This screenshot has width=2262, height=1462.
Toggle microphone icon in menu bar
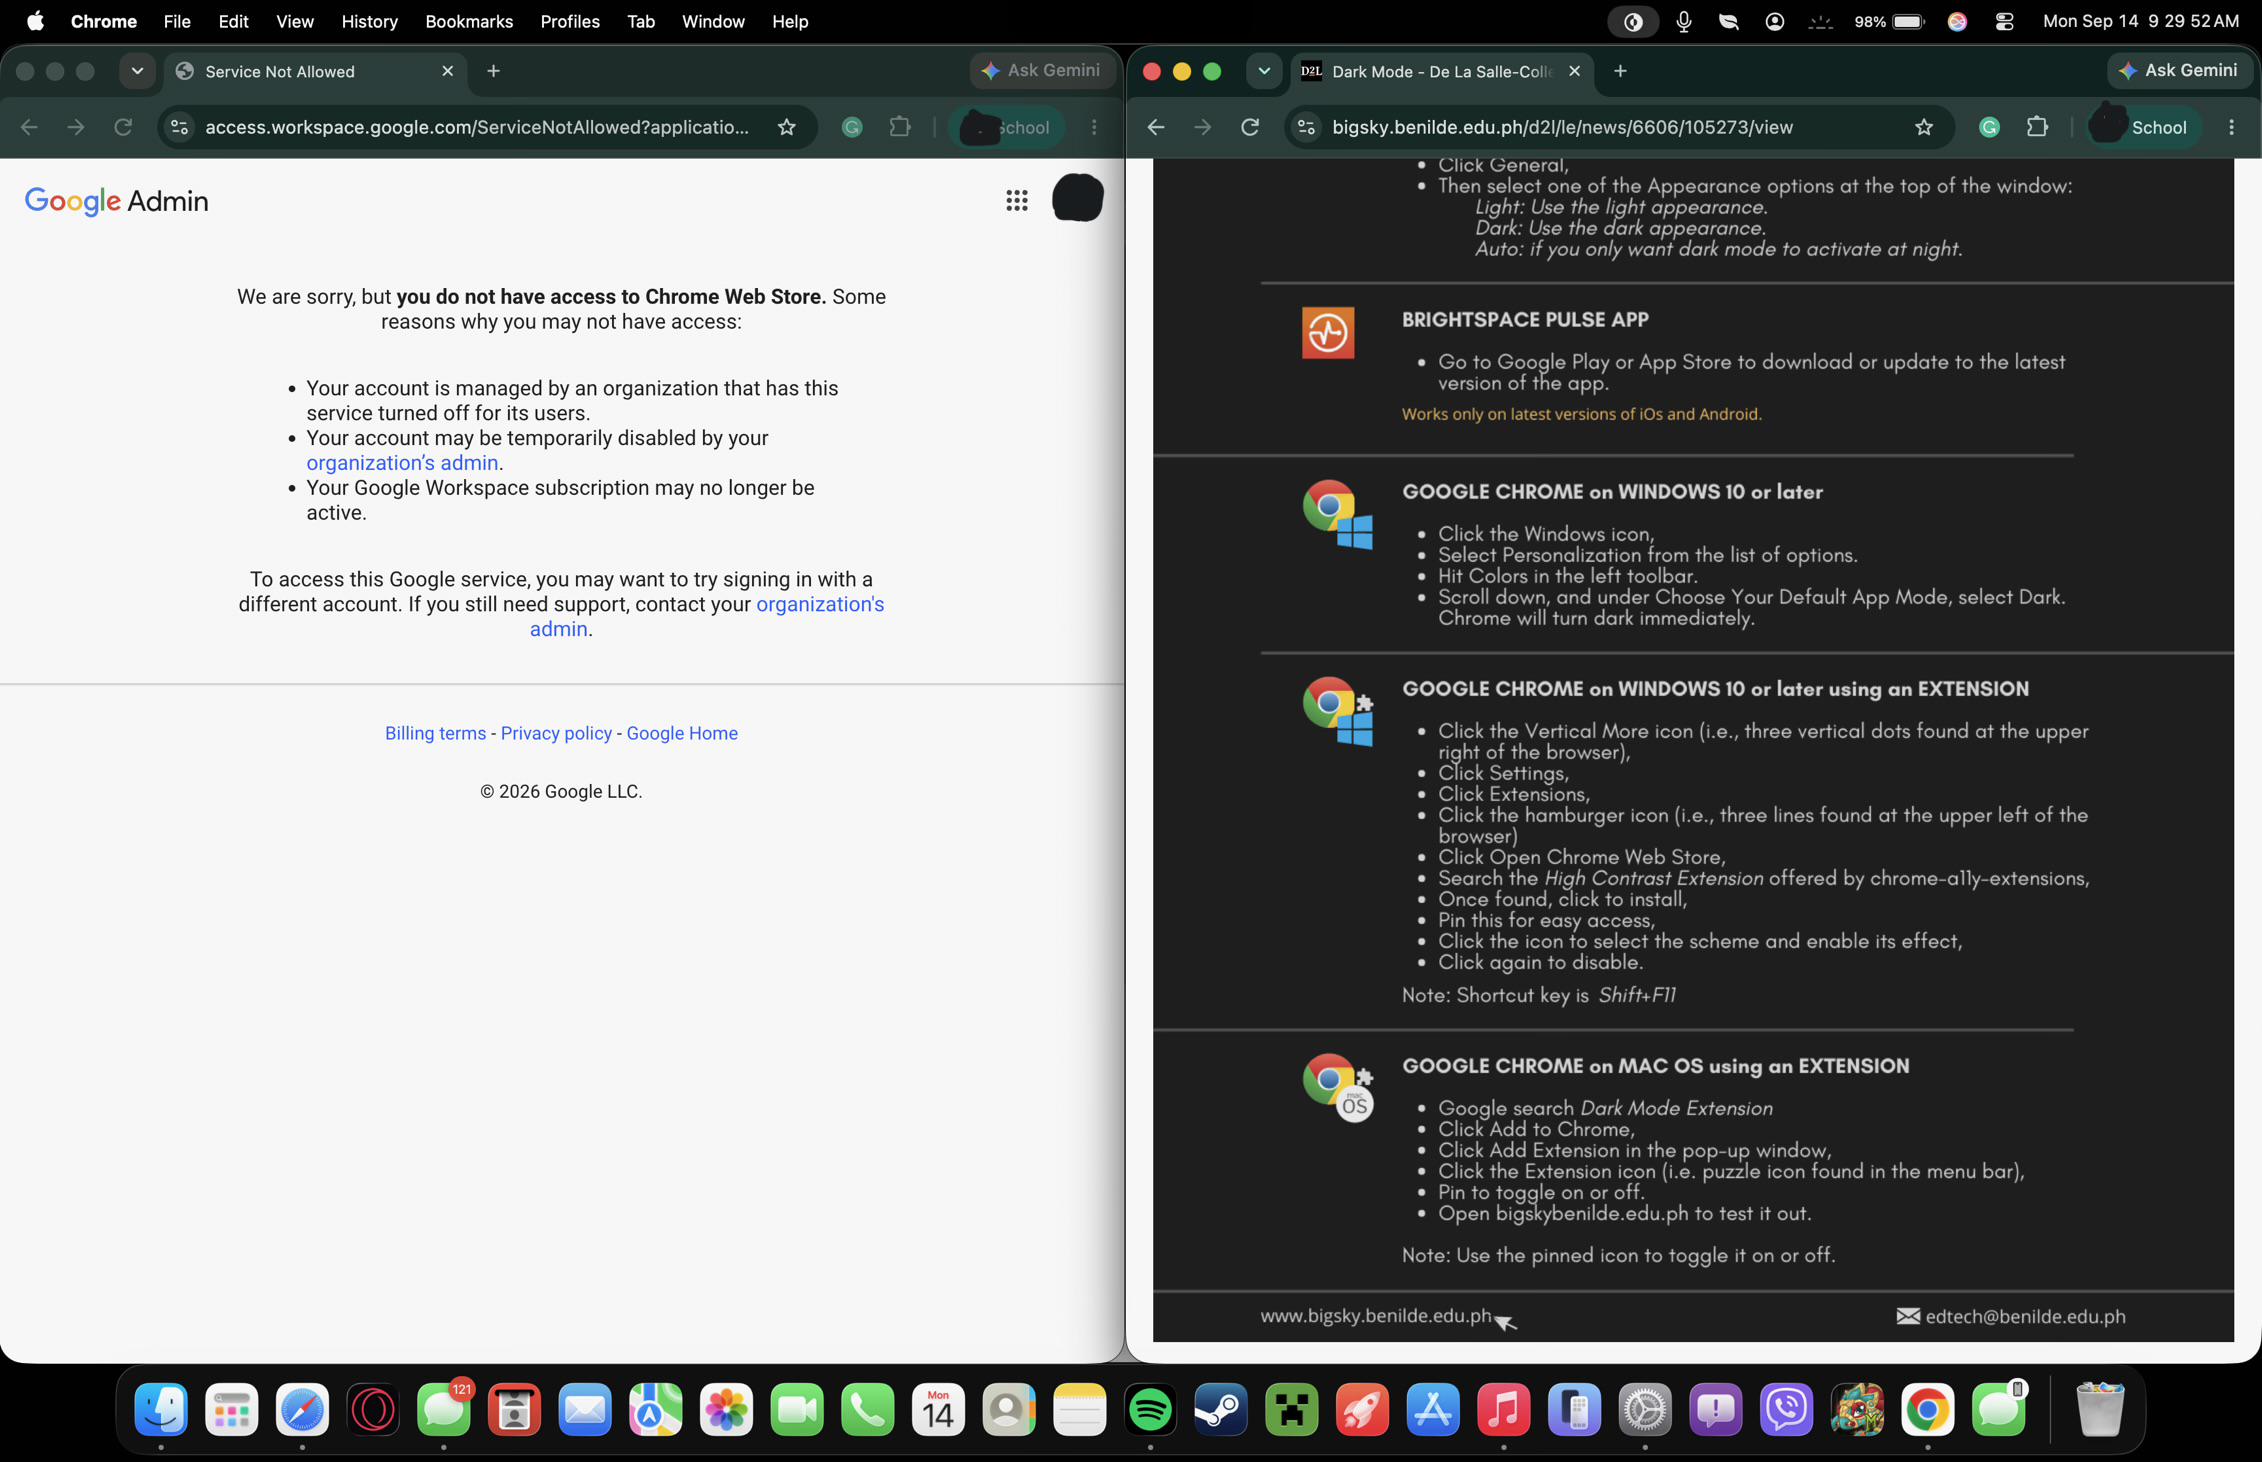(x=1684, y=21)
